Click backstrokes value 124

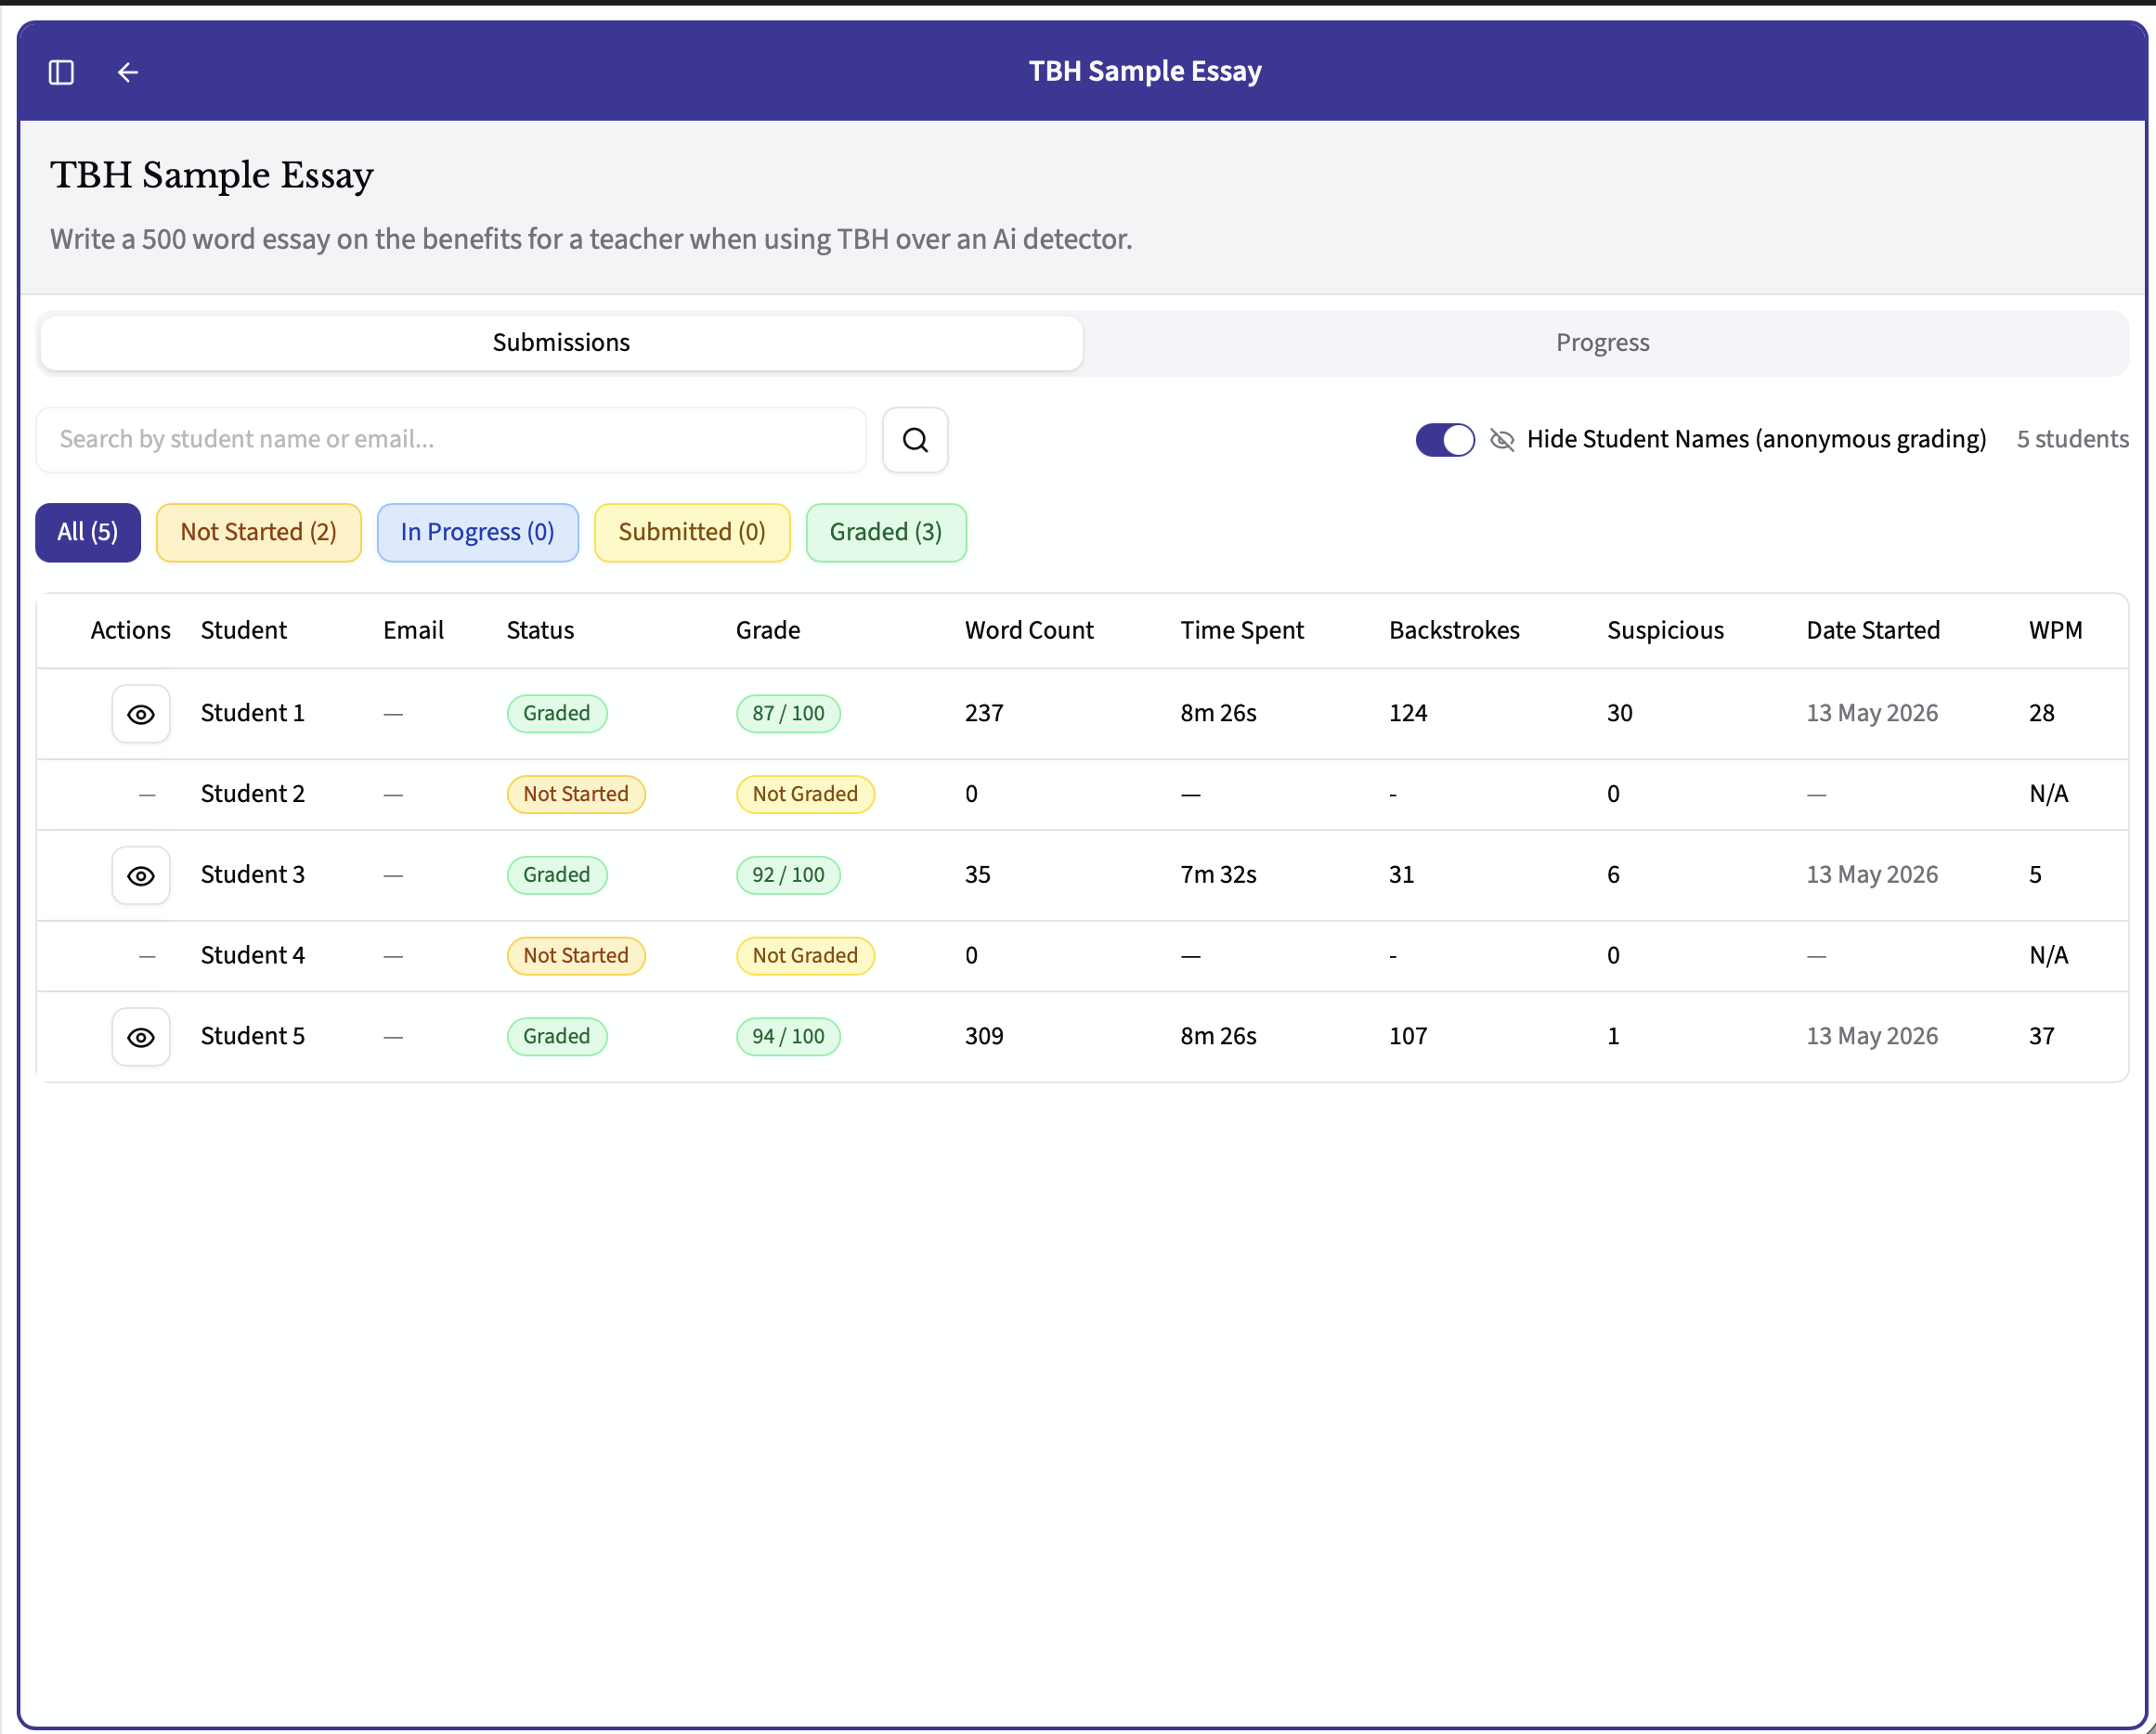tap(1408, 714)
